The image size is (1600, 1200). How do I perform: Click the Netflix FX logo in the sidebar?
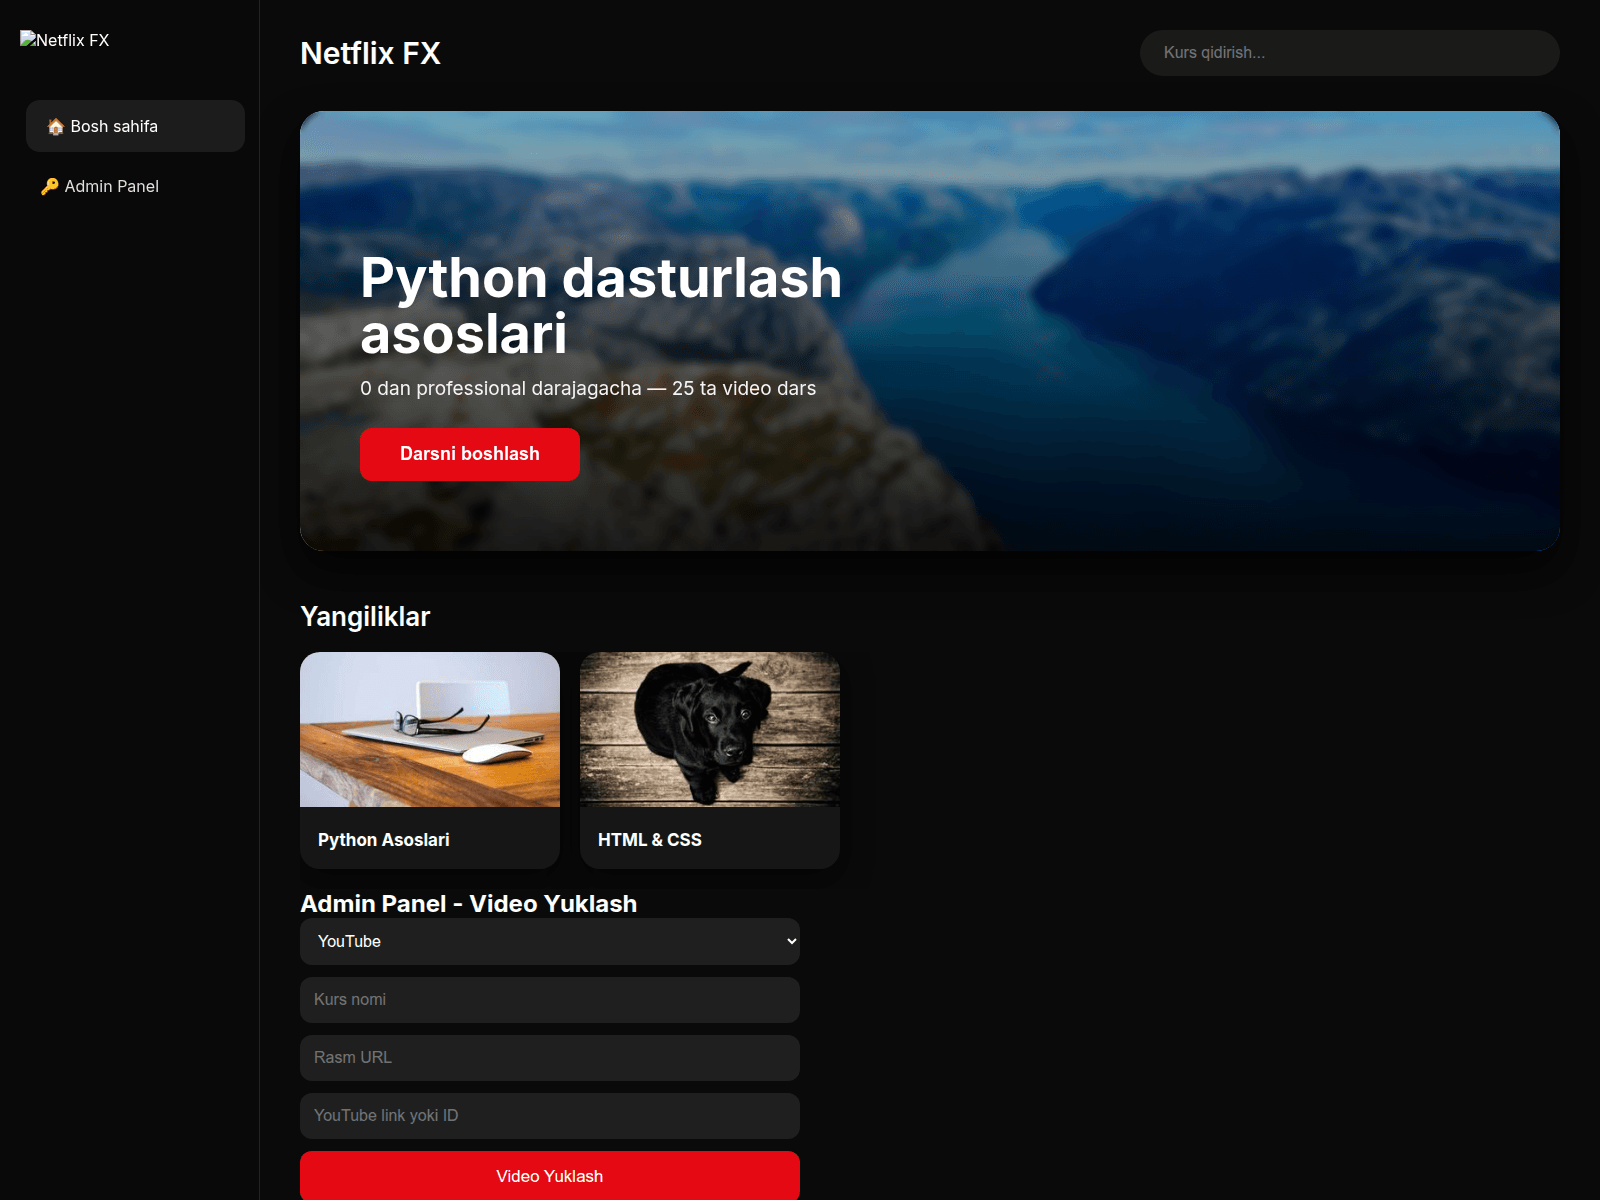coord(65,40)
